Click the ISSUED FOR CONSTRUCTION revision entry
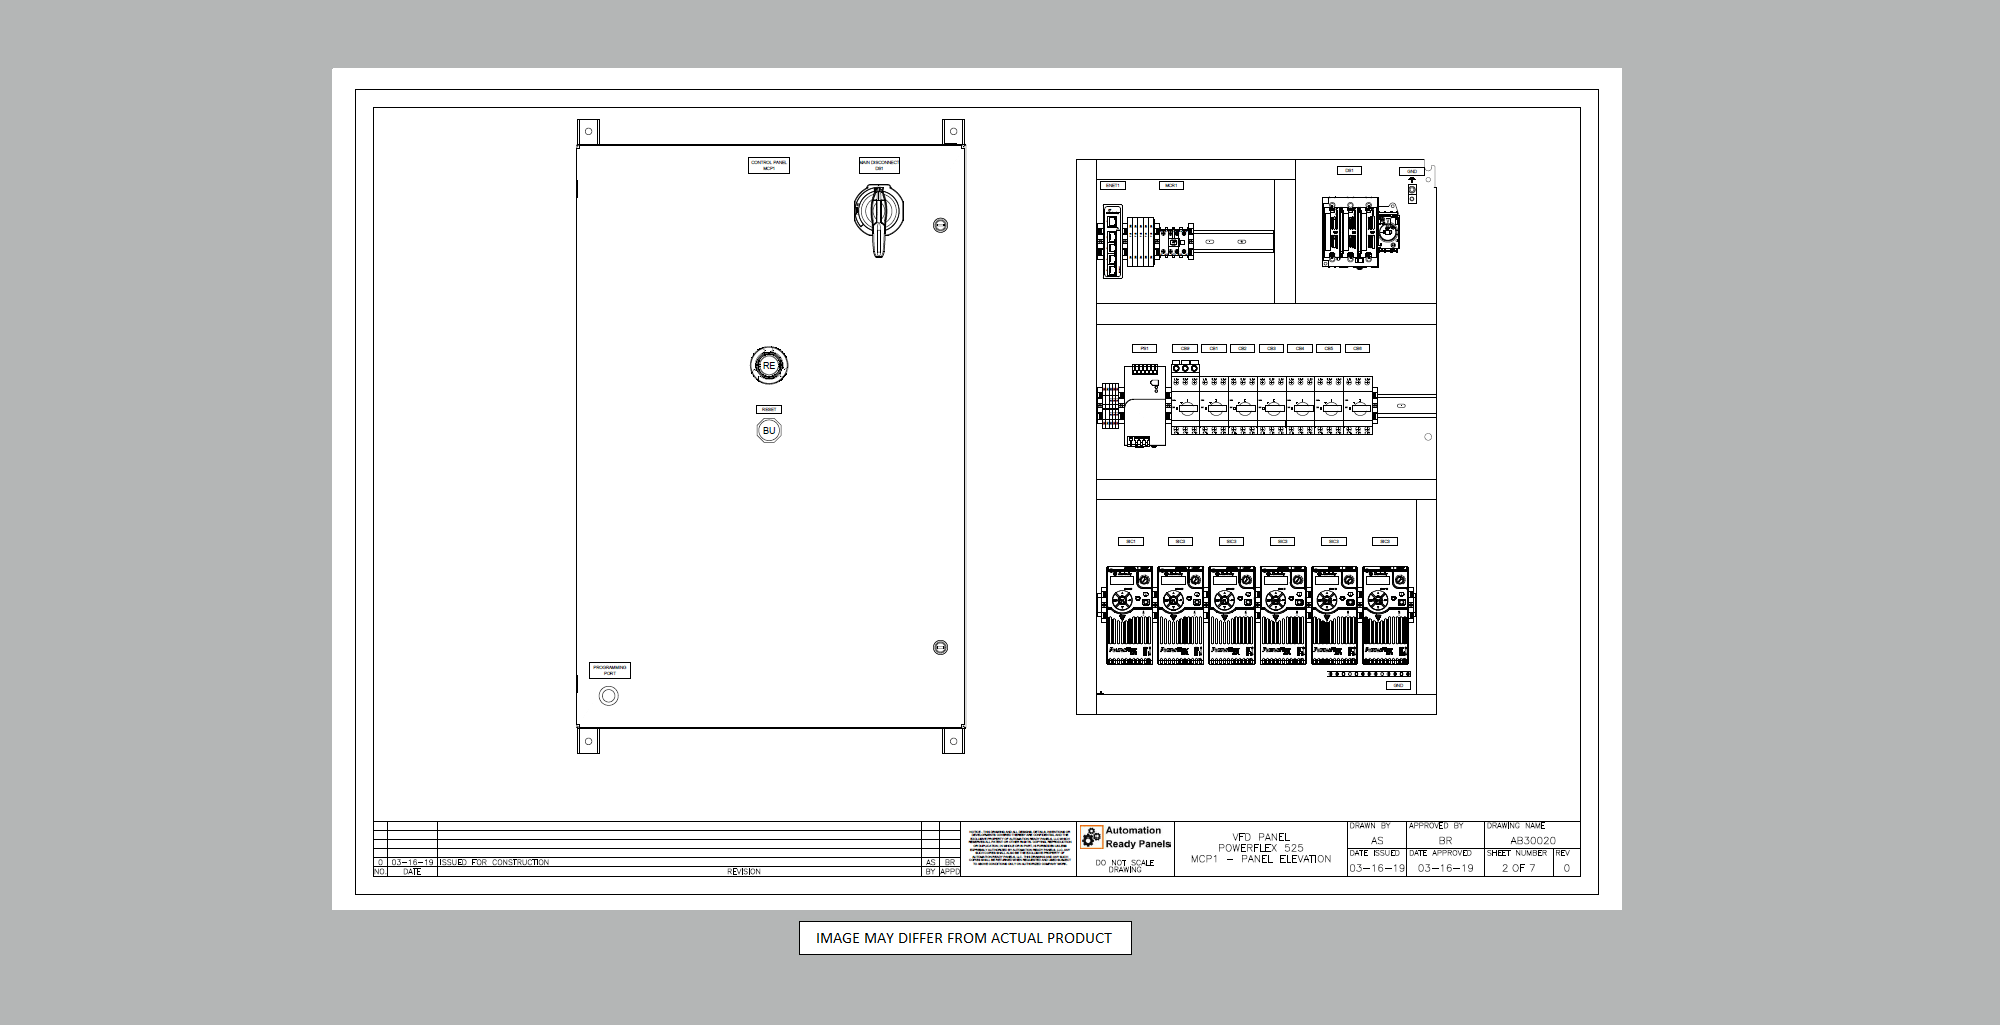This screenshot has height=1025, width=2000. (494, 862)
